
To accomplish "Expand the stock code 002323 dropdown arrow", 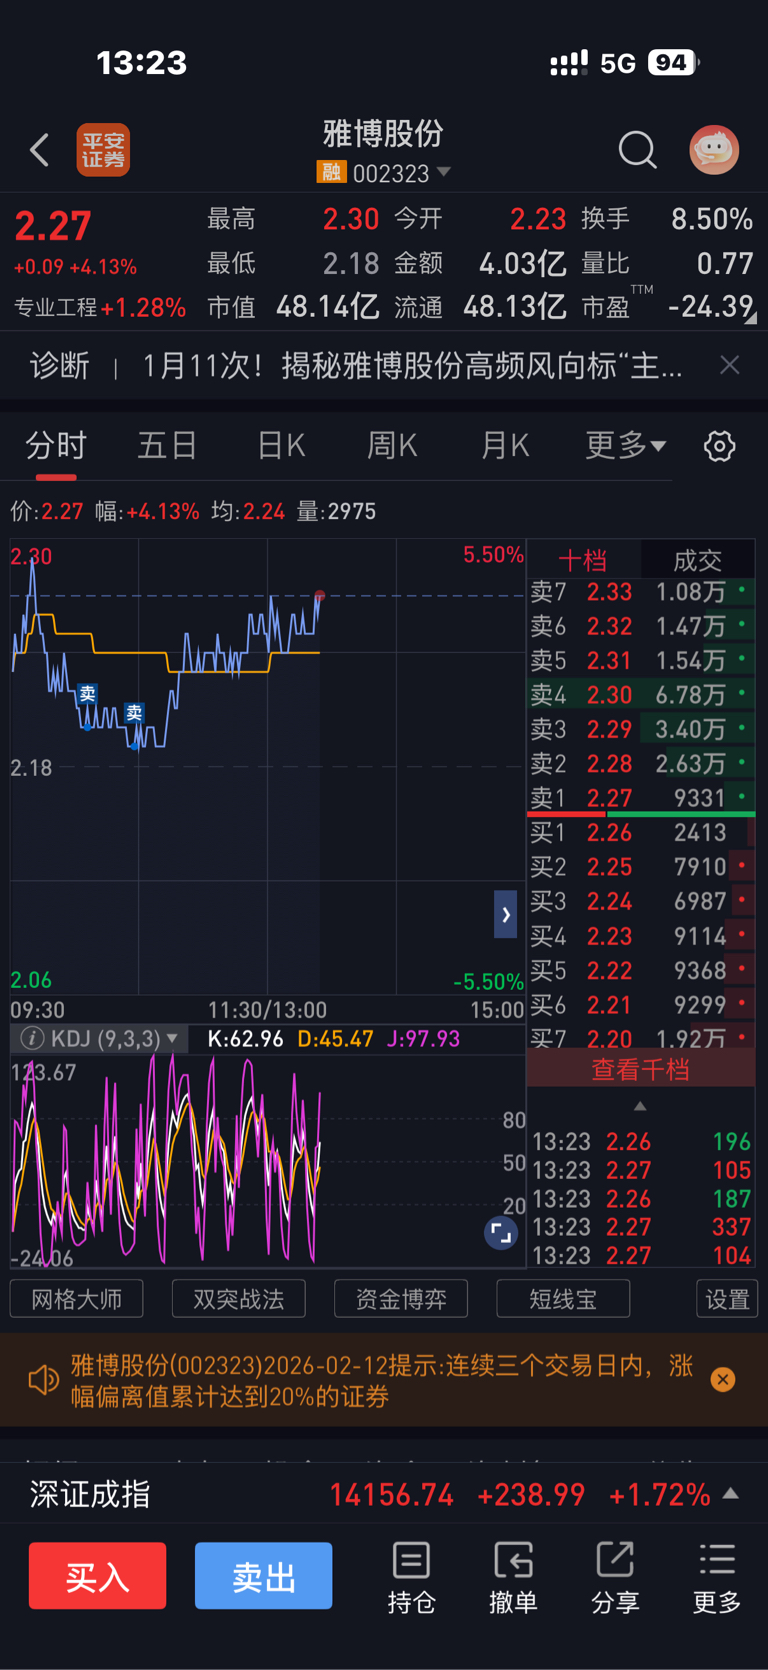I will click(444, 172).
